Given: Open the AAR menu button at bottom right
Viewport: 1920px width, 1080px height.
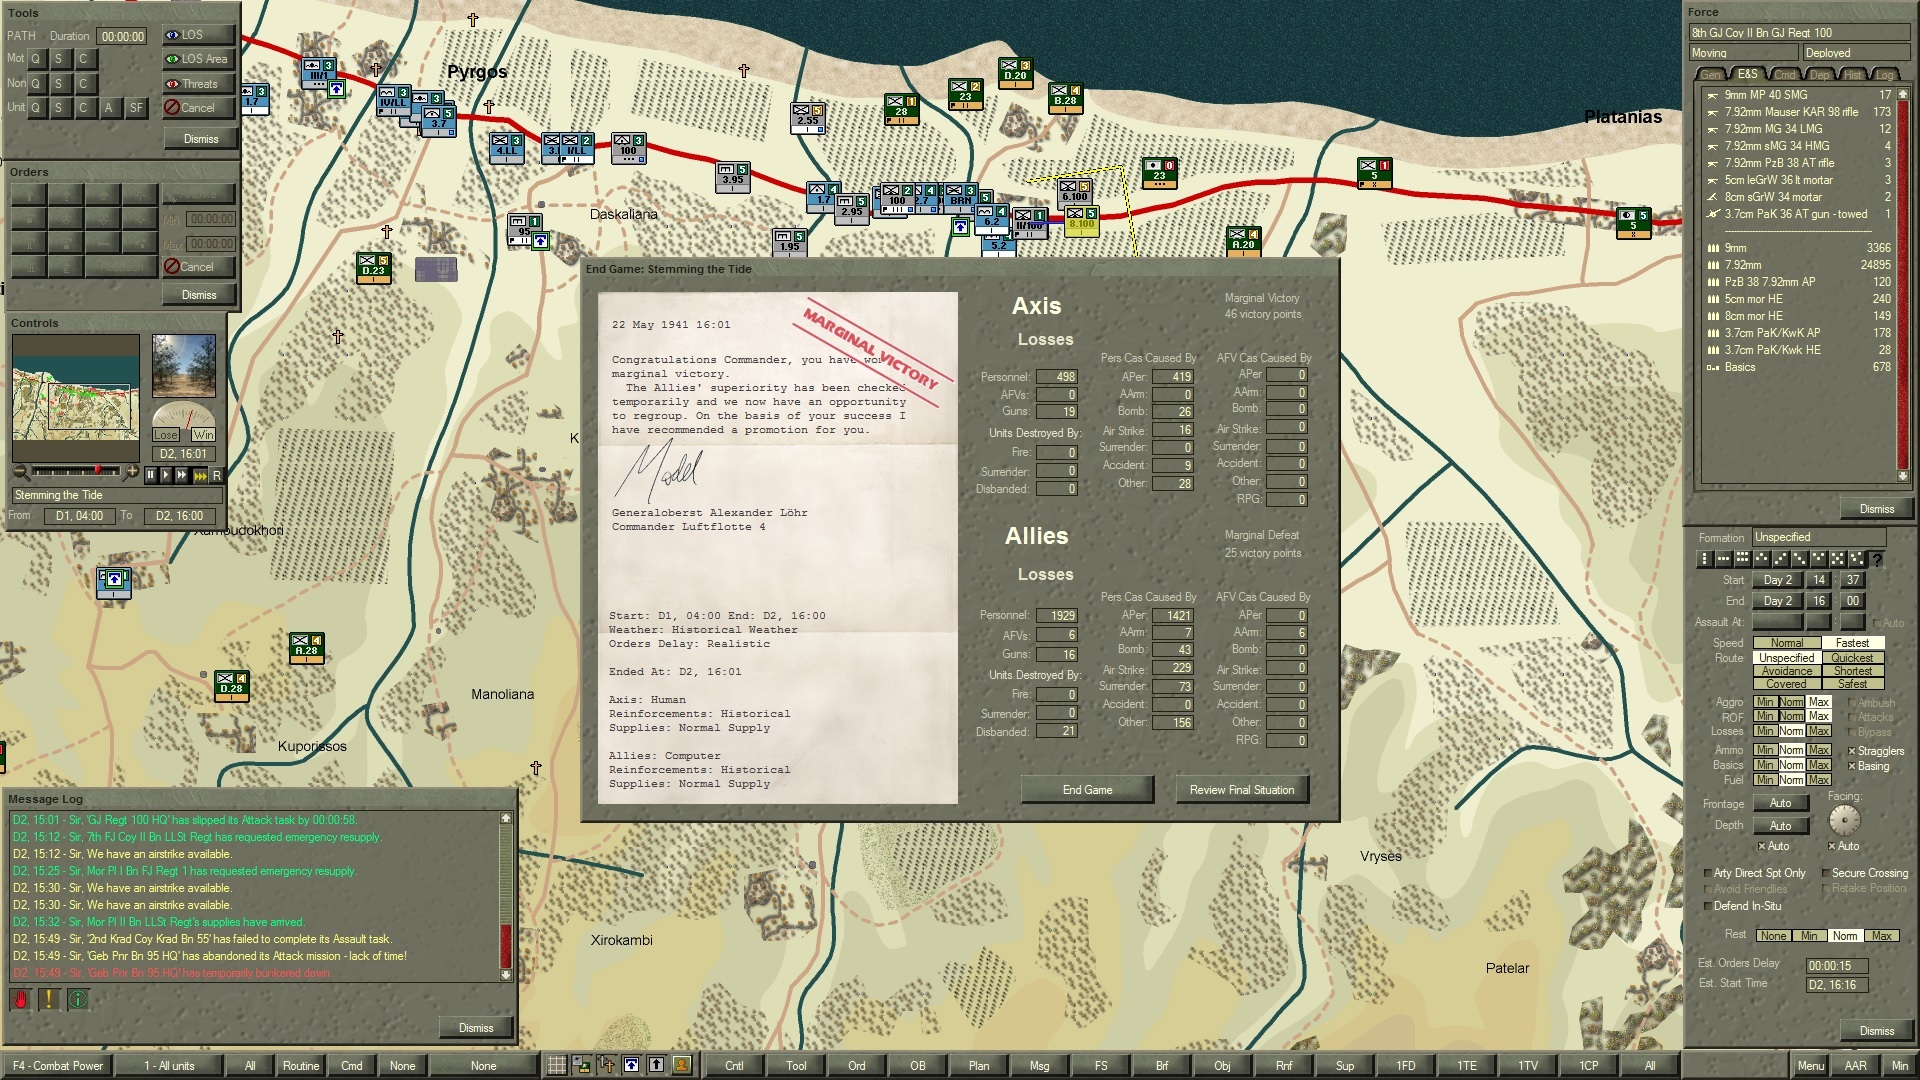Looking at the screenshot, I should click(1855, 1065).
